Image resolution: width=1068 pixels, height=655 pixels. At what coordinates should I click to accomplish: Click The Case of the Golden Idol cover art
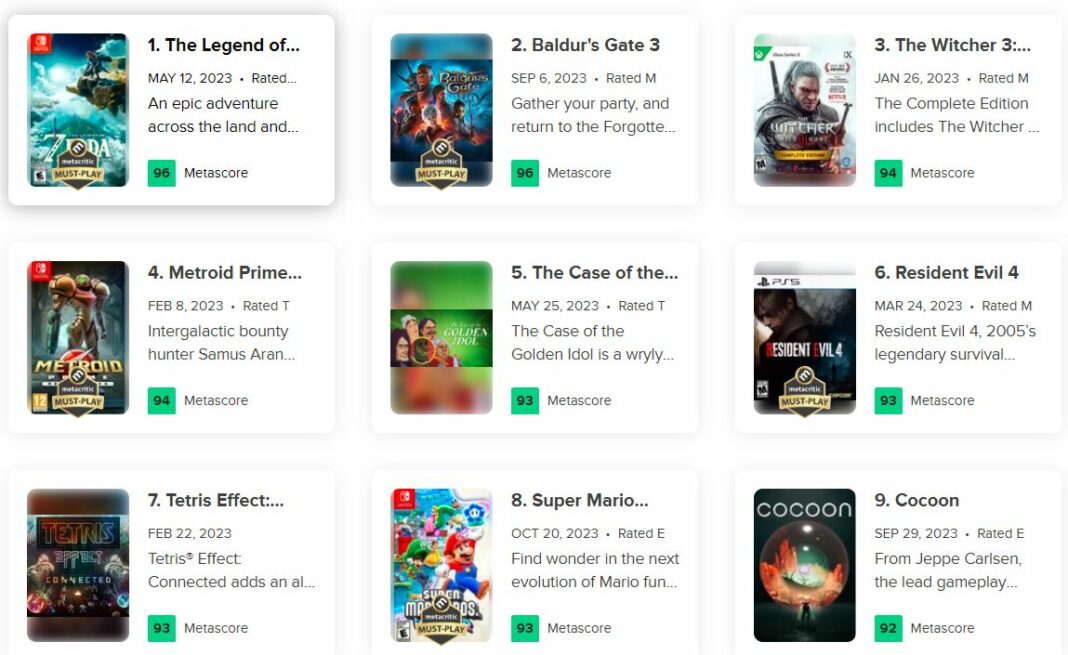441,335
